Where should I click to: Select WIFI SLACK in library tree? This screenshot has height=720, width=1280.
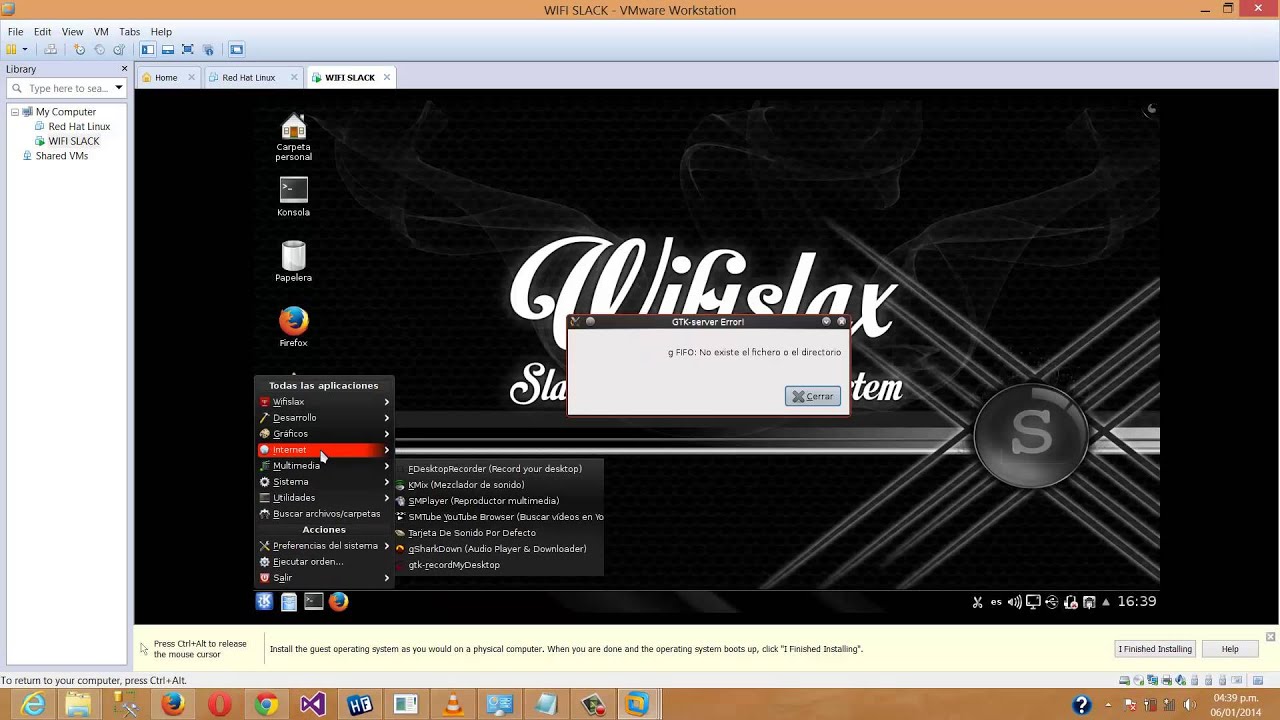pyautogui.click(x=67, y=141)
